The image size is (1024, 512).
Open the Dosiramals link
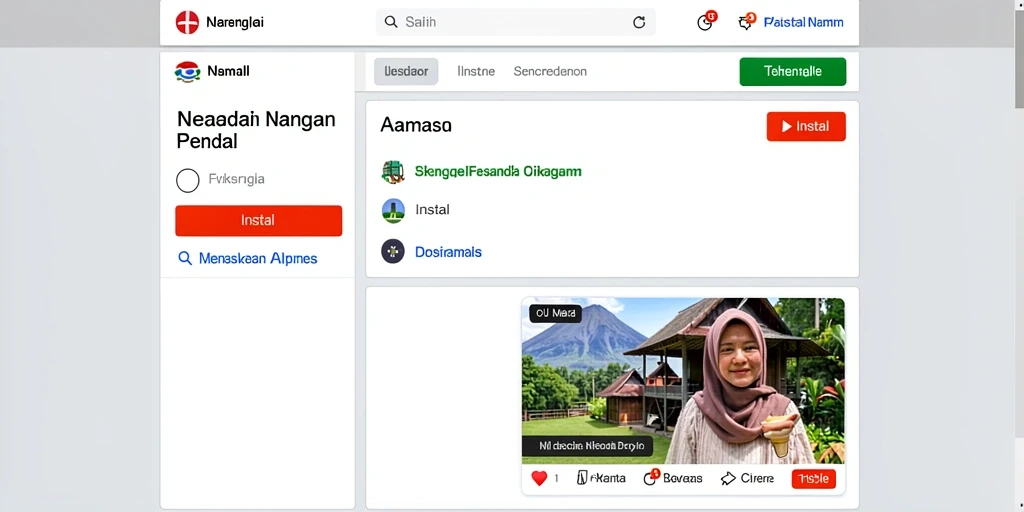[x=449, y=252]
